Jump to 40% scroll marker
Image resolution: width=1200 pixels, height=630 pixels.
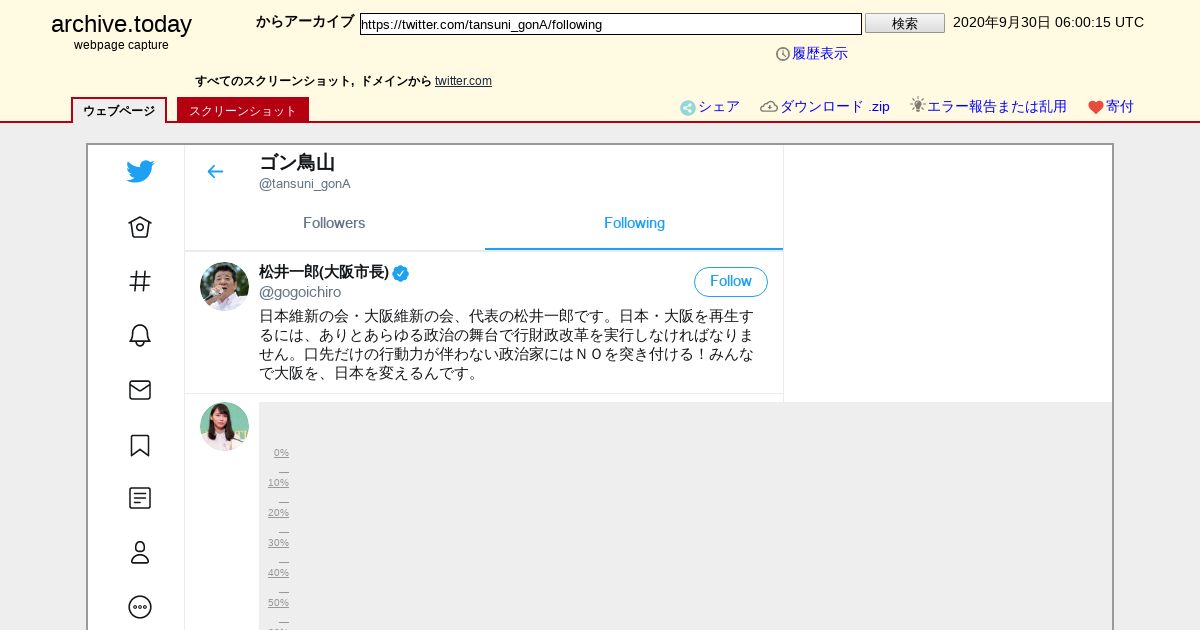pyautogui.click(x=278, y=573)
